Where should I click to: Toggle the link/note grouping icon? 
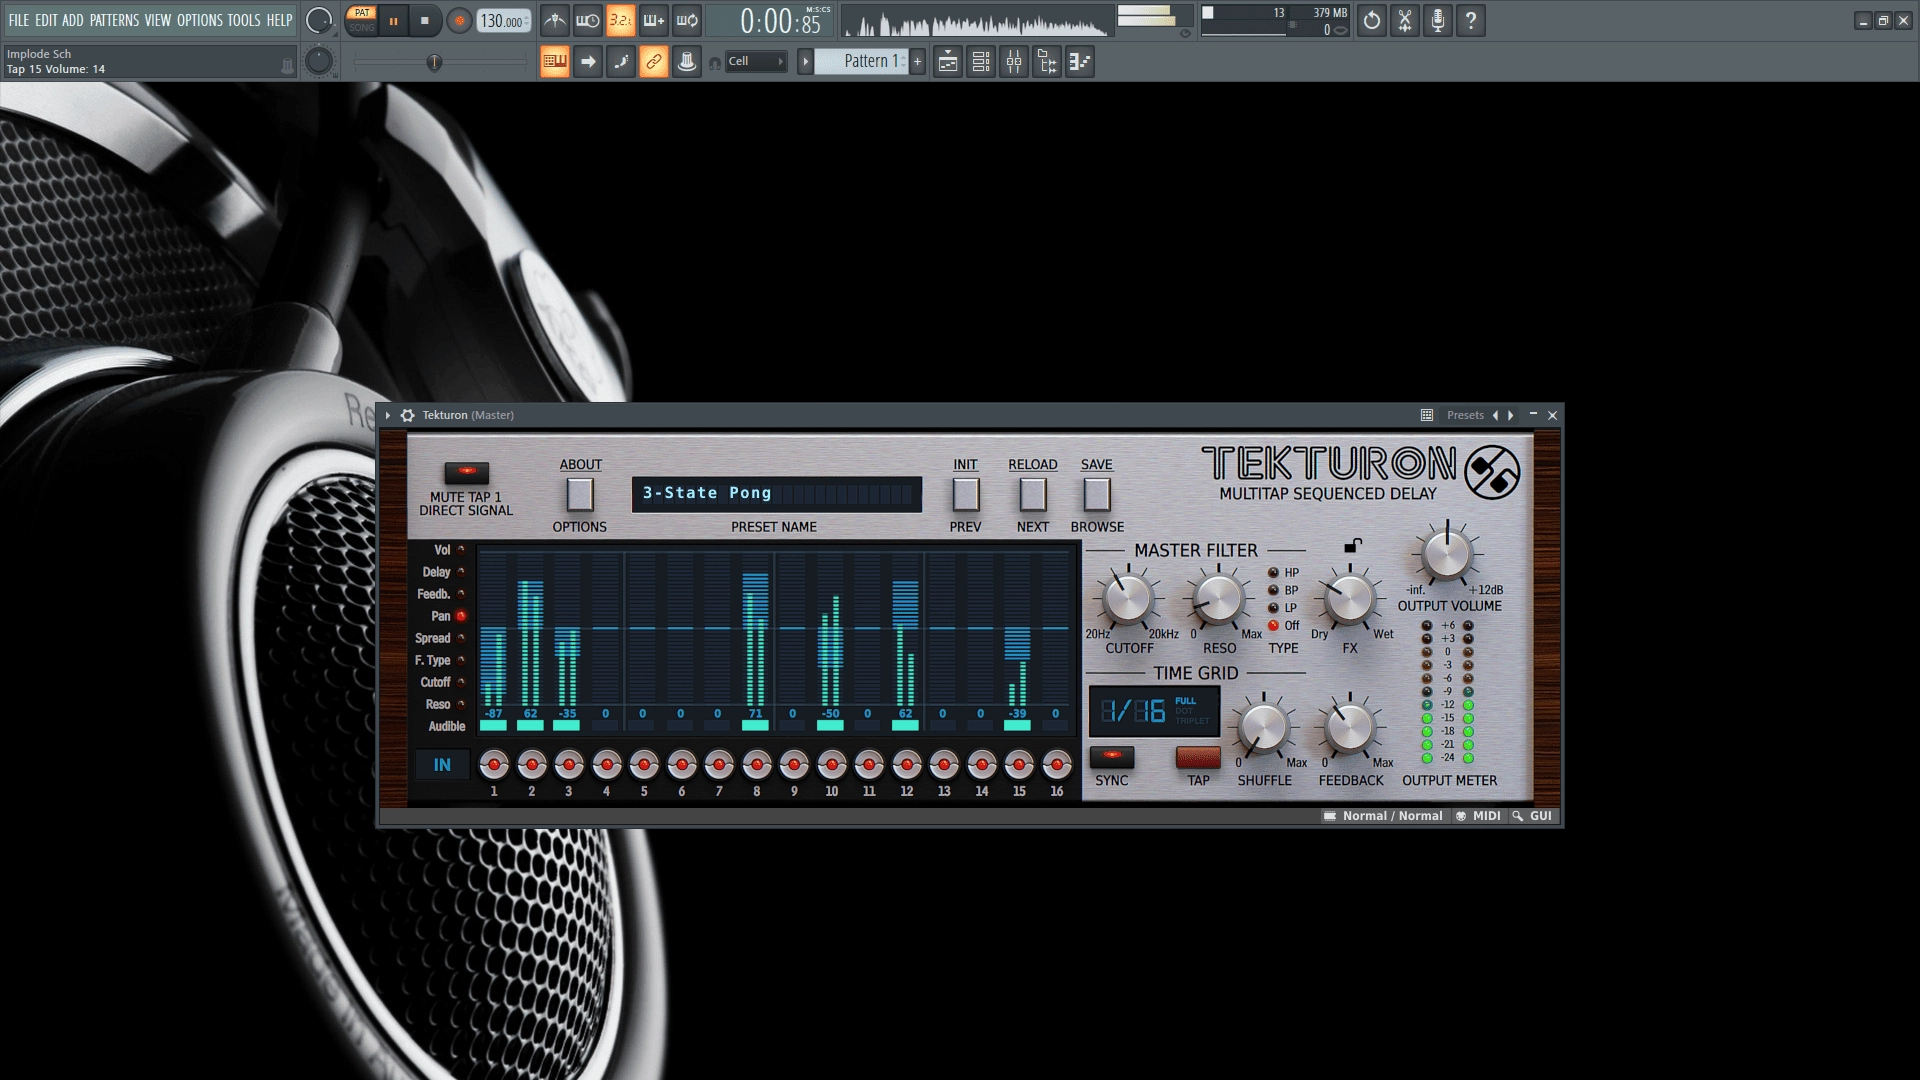(x=654, y=62)
